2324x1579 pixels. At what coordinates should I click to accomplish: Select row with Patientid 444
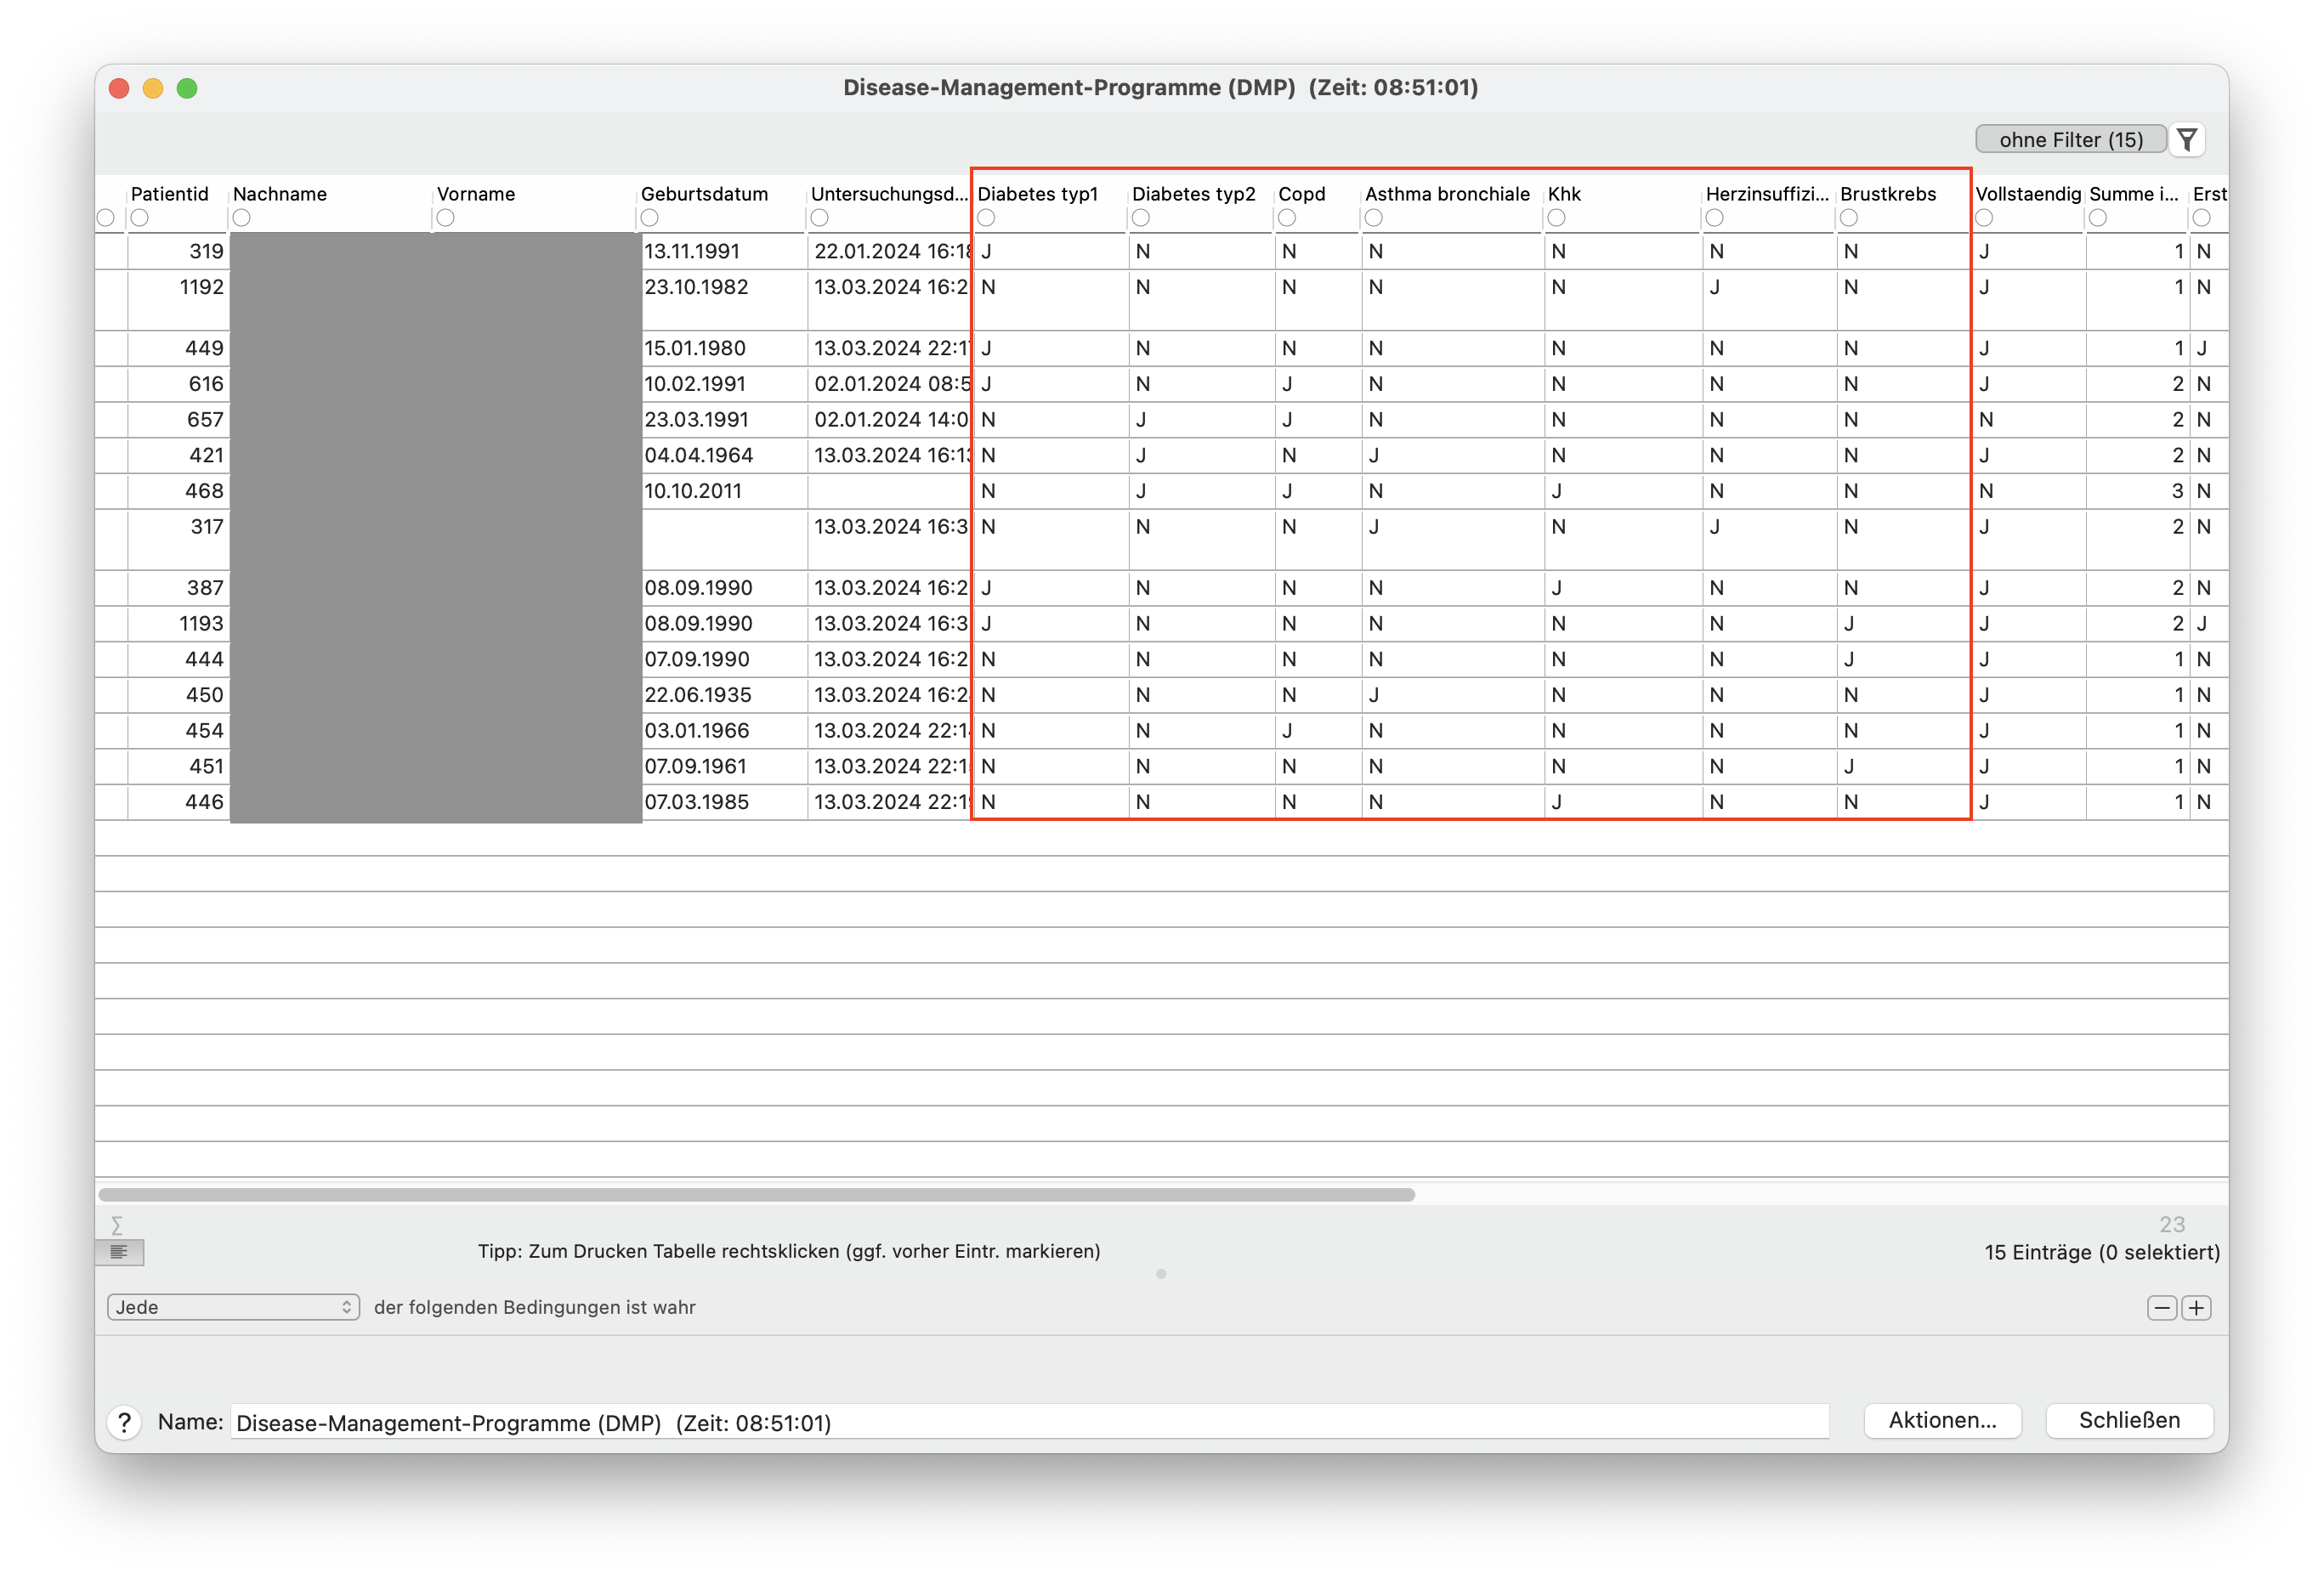click(1162, 660)
